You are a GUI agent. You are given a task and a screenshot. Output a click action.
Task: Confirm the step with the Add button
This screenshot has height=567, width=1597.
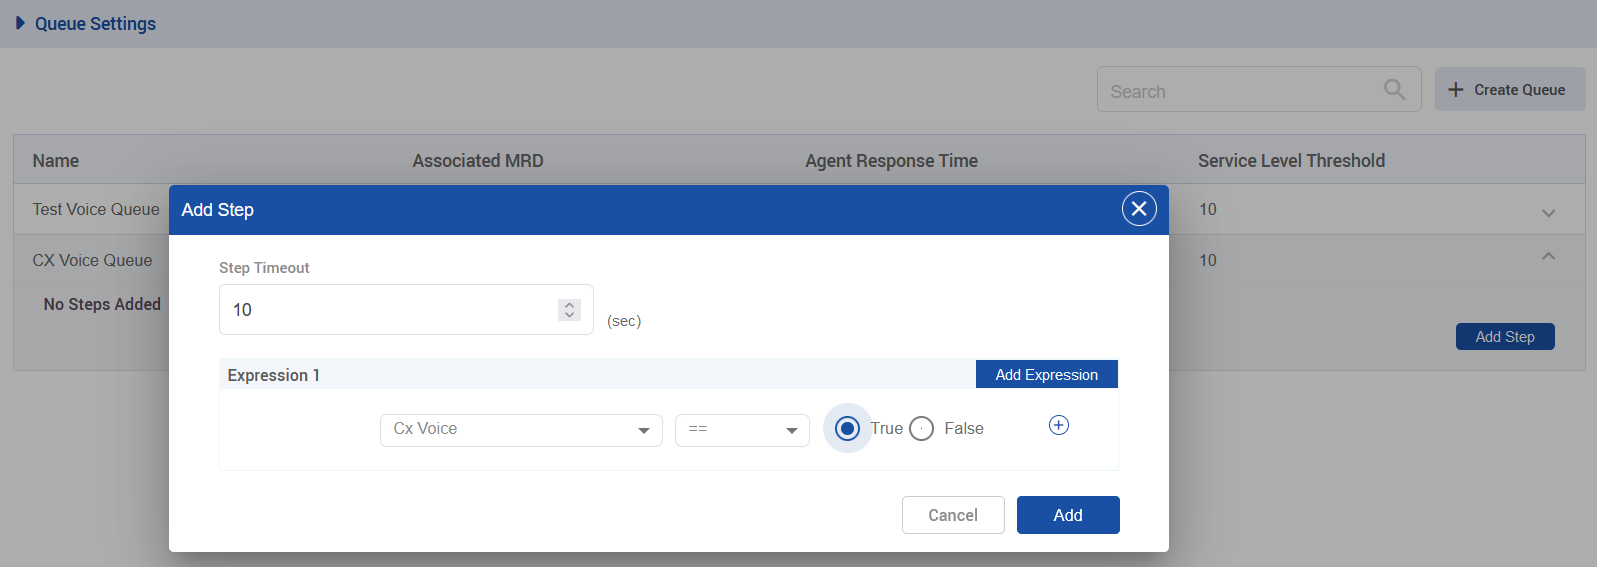coord(1067,515)
